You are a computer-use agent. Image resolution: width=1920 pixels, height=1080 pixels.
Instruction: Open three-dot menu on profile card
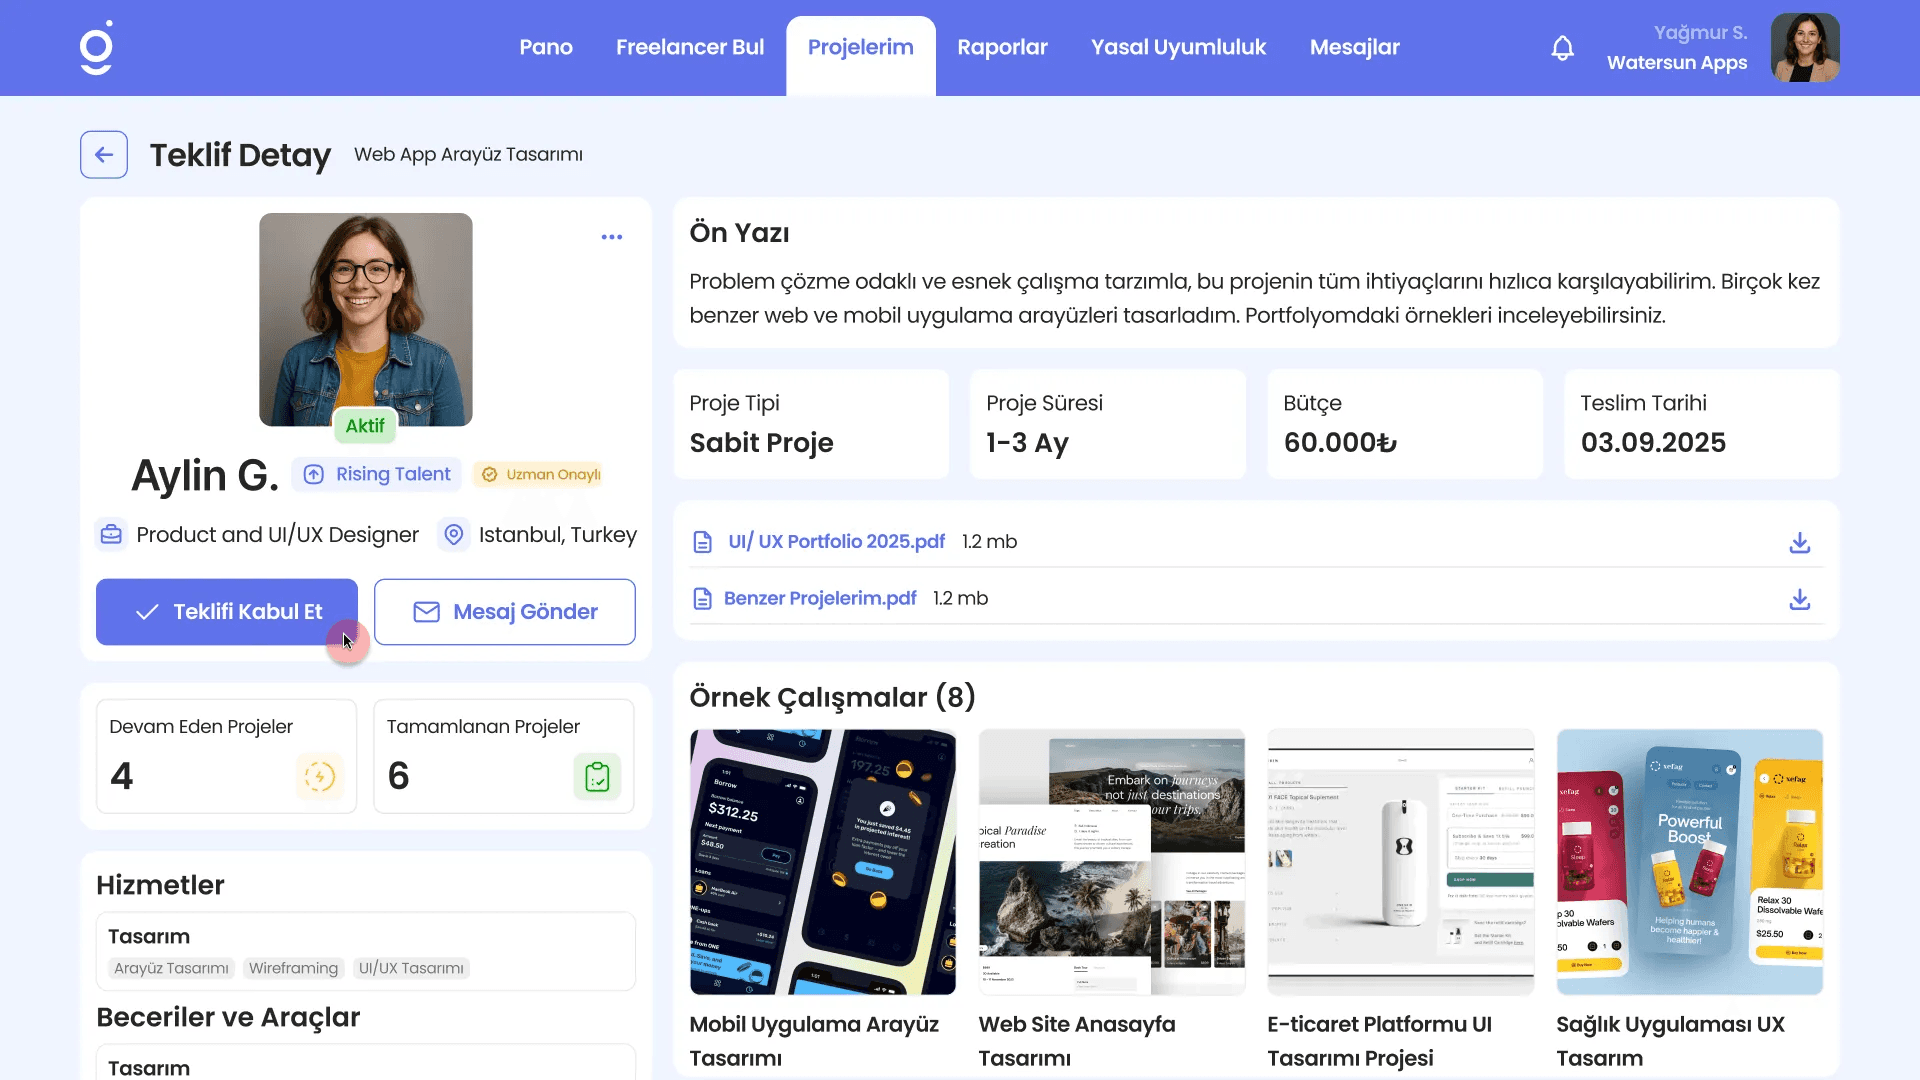point(612,237)
